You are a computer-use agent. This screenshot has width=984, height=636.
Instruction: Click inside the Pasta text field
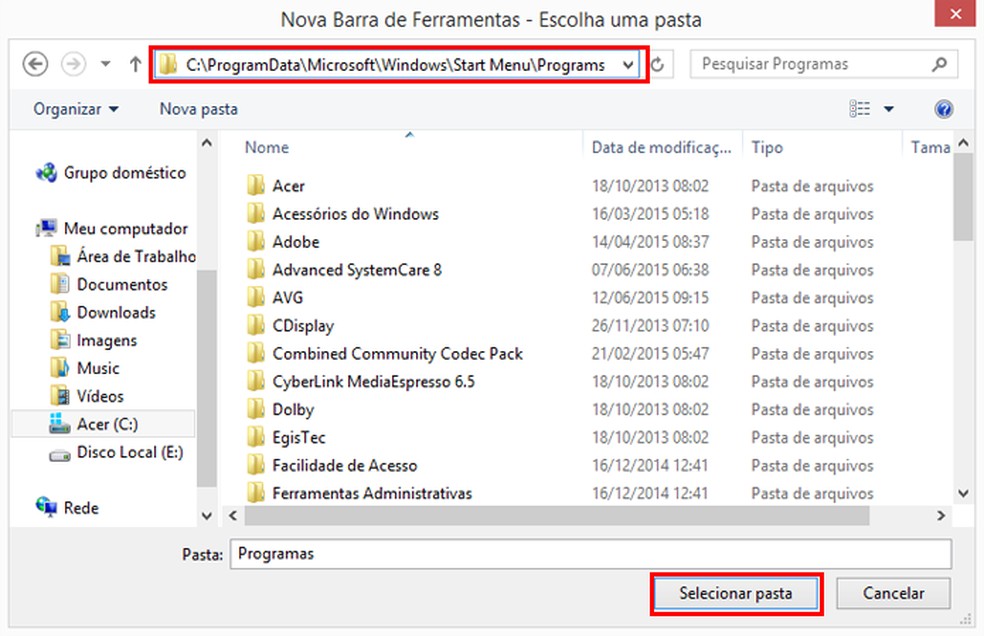500,554
